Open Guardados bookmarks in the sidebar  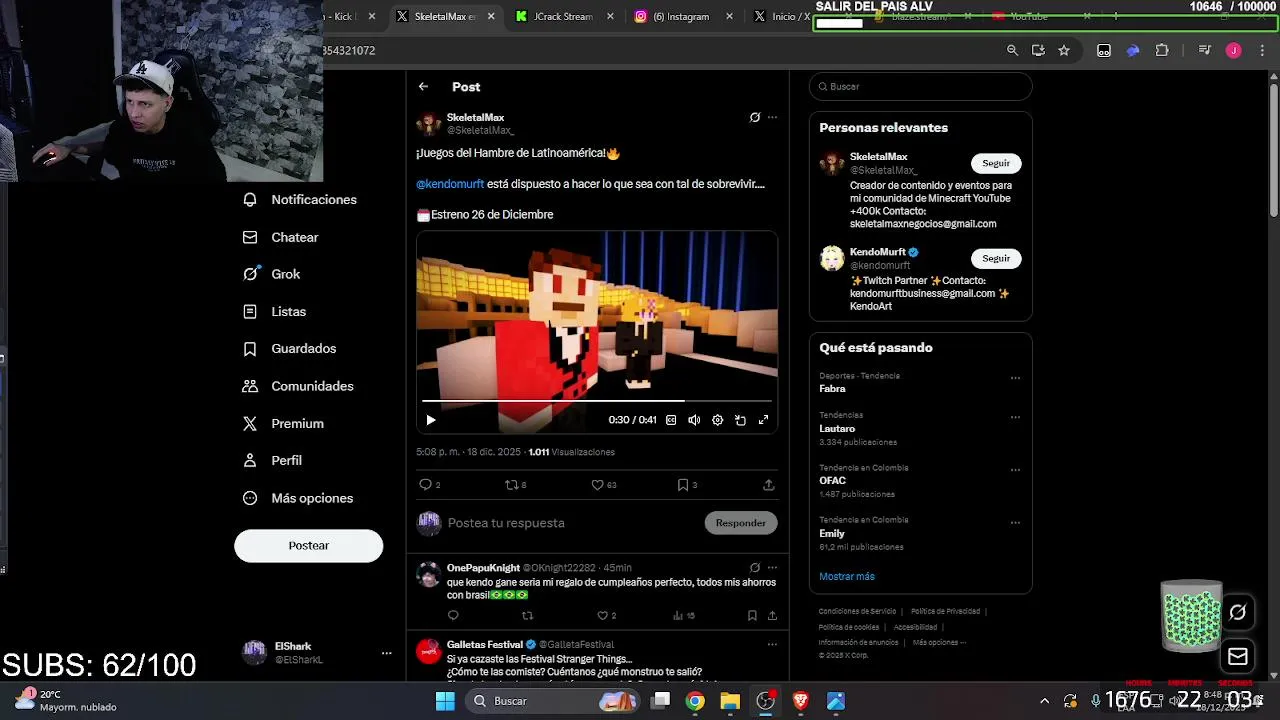290,348
